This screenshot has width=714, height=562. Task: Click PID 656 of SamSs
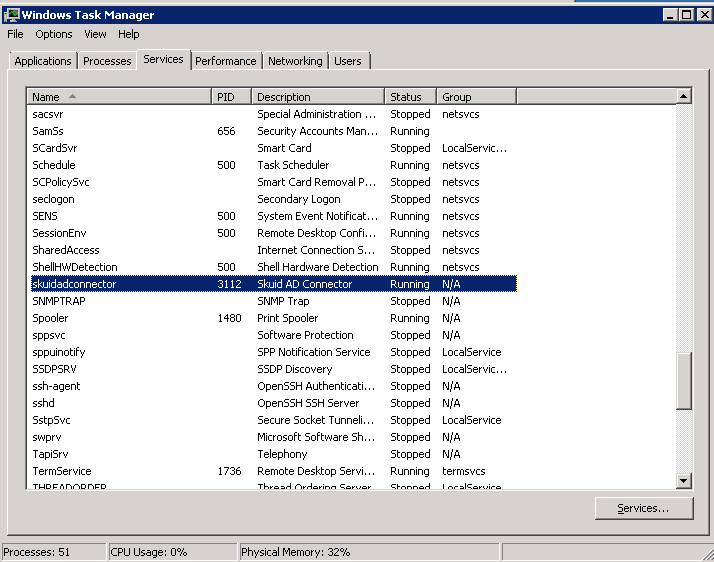[226, 131]
